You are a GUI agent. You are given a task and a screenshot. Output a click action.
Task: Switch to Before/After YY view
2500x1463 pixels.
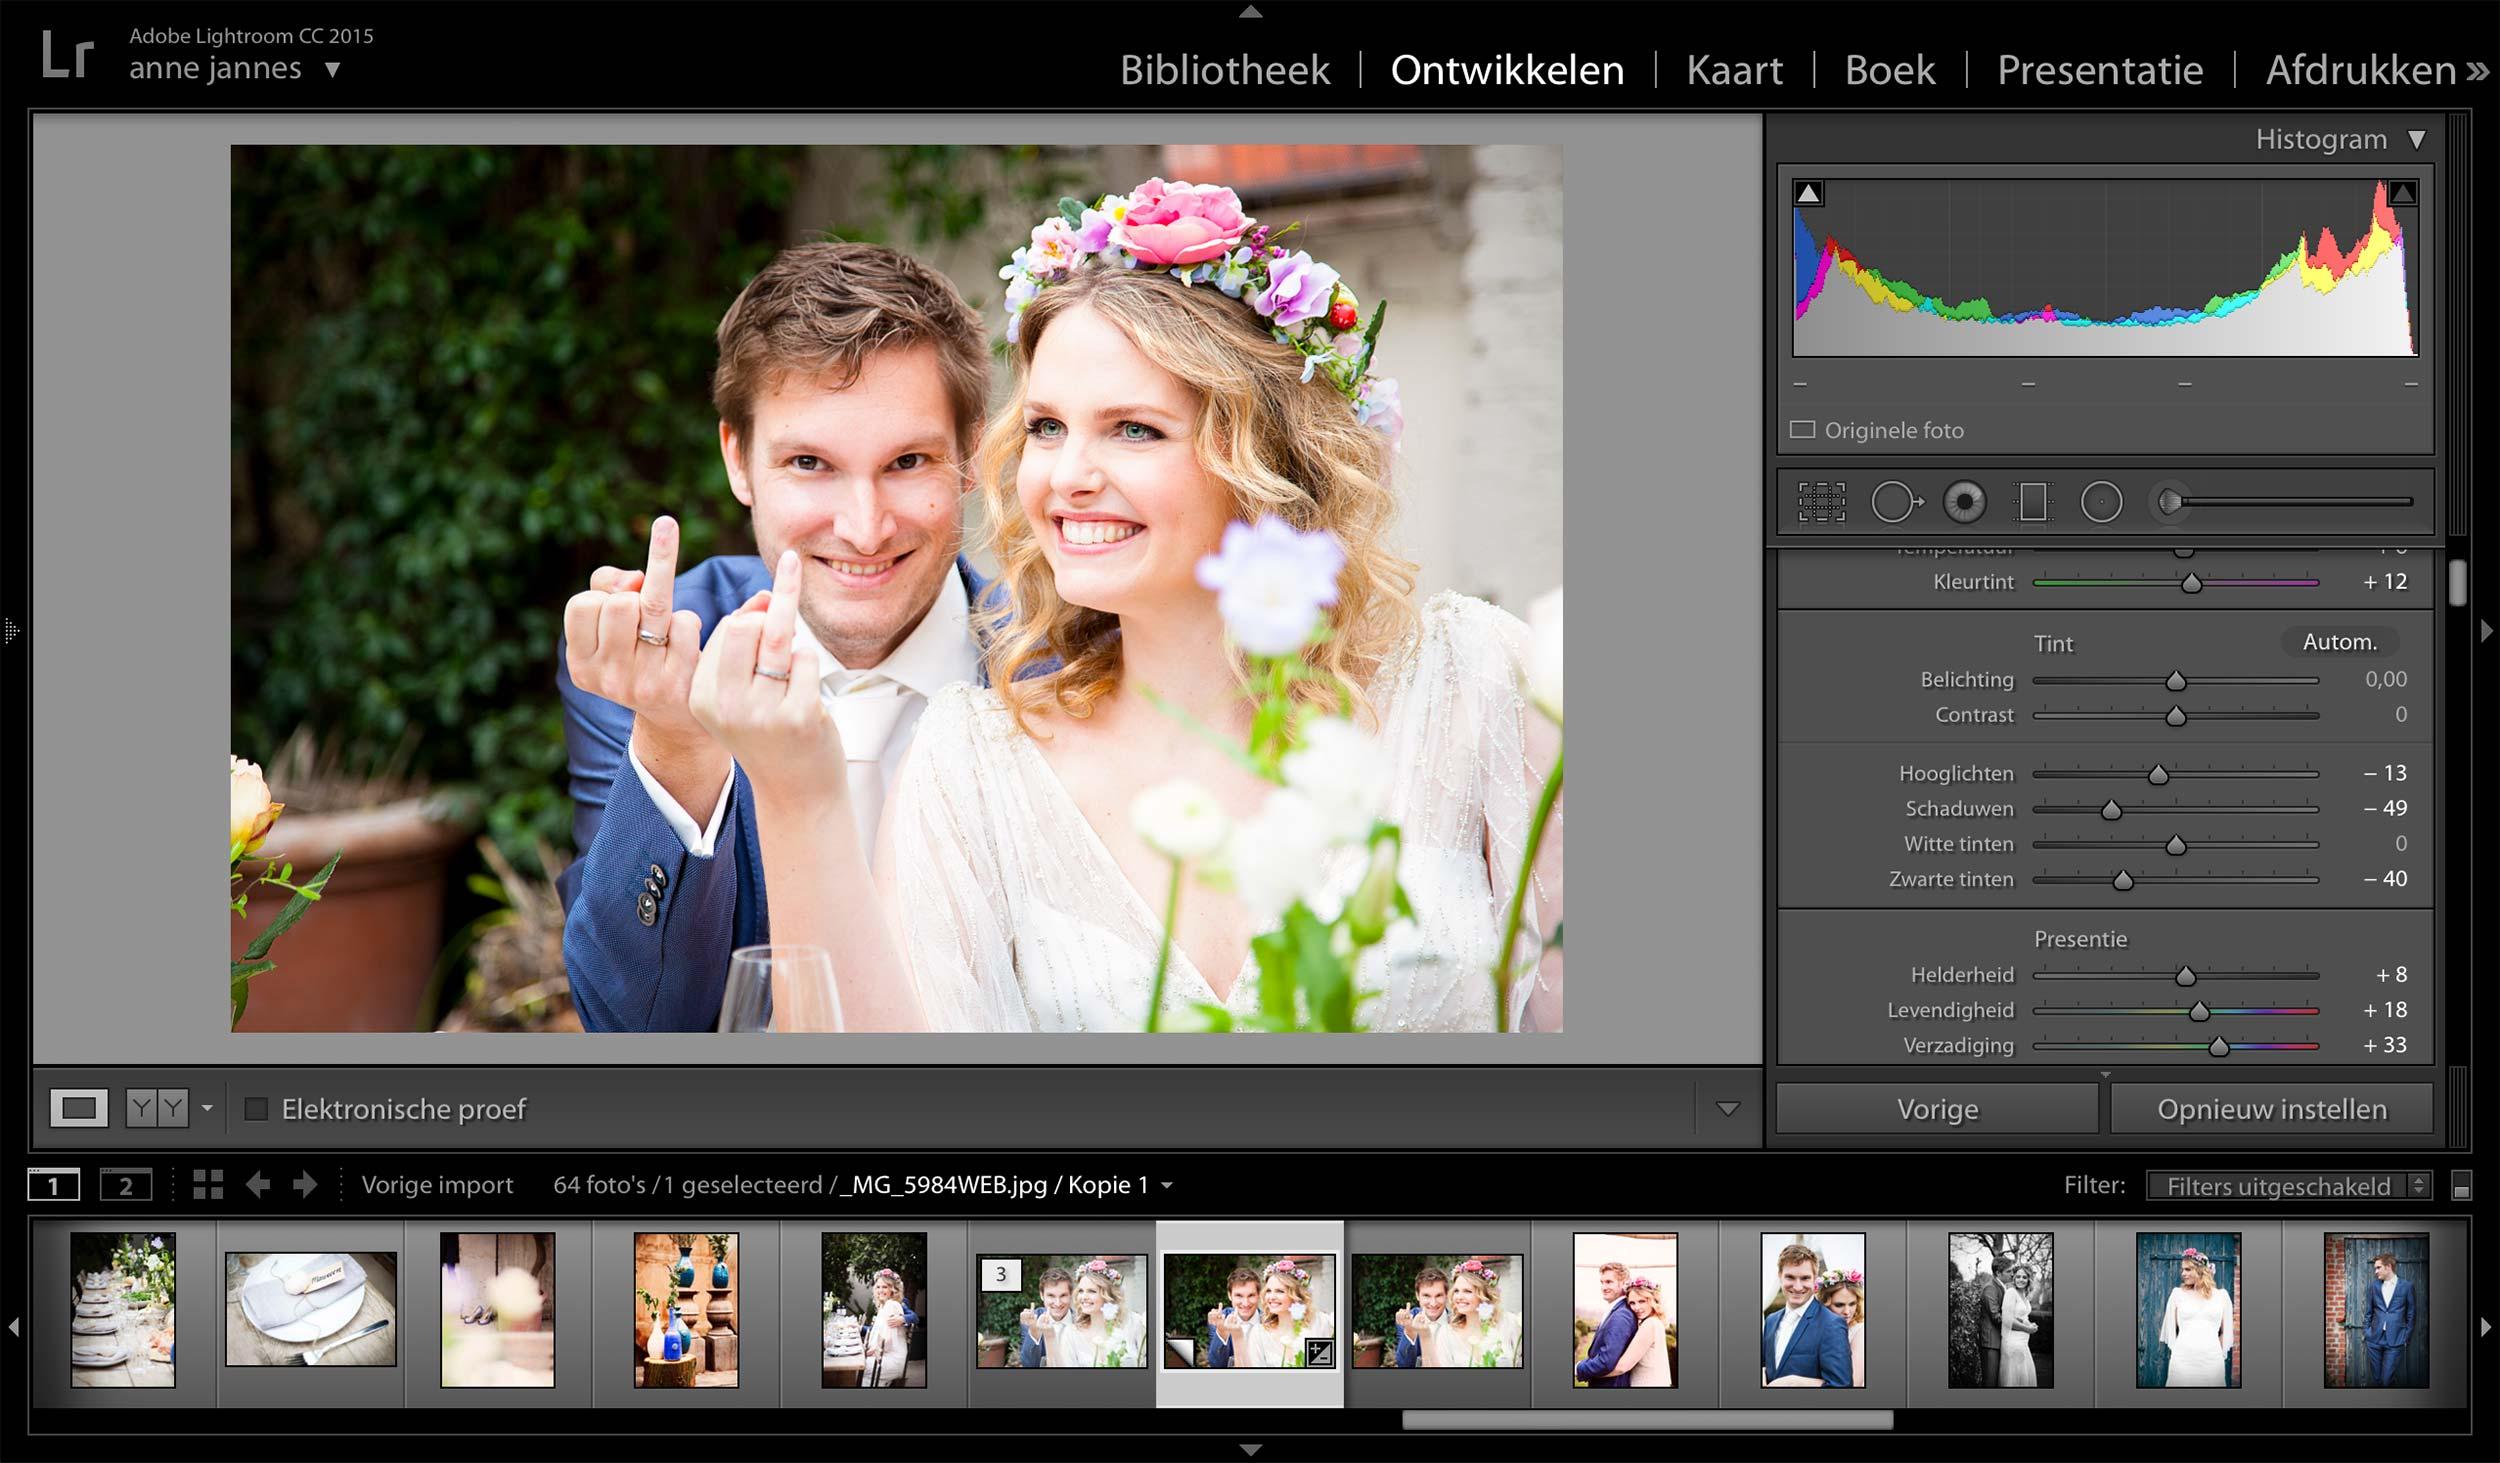click(x=157, y=1109)
